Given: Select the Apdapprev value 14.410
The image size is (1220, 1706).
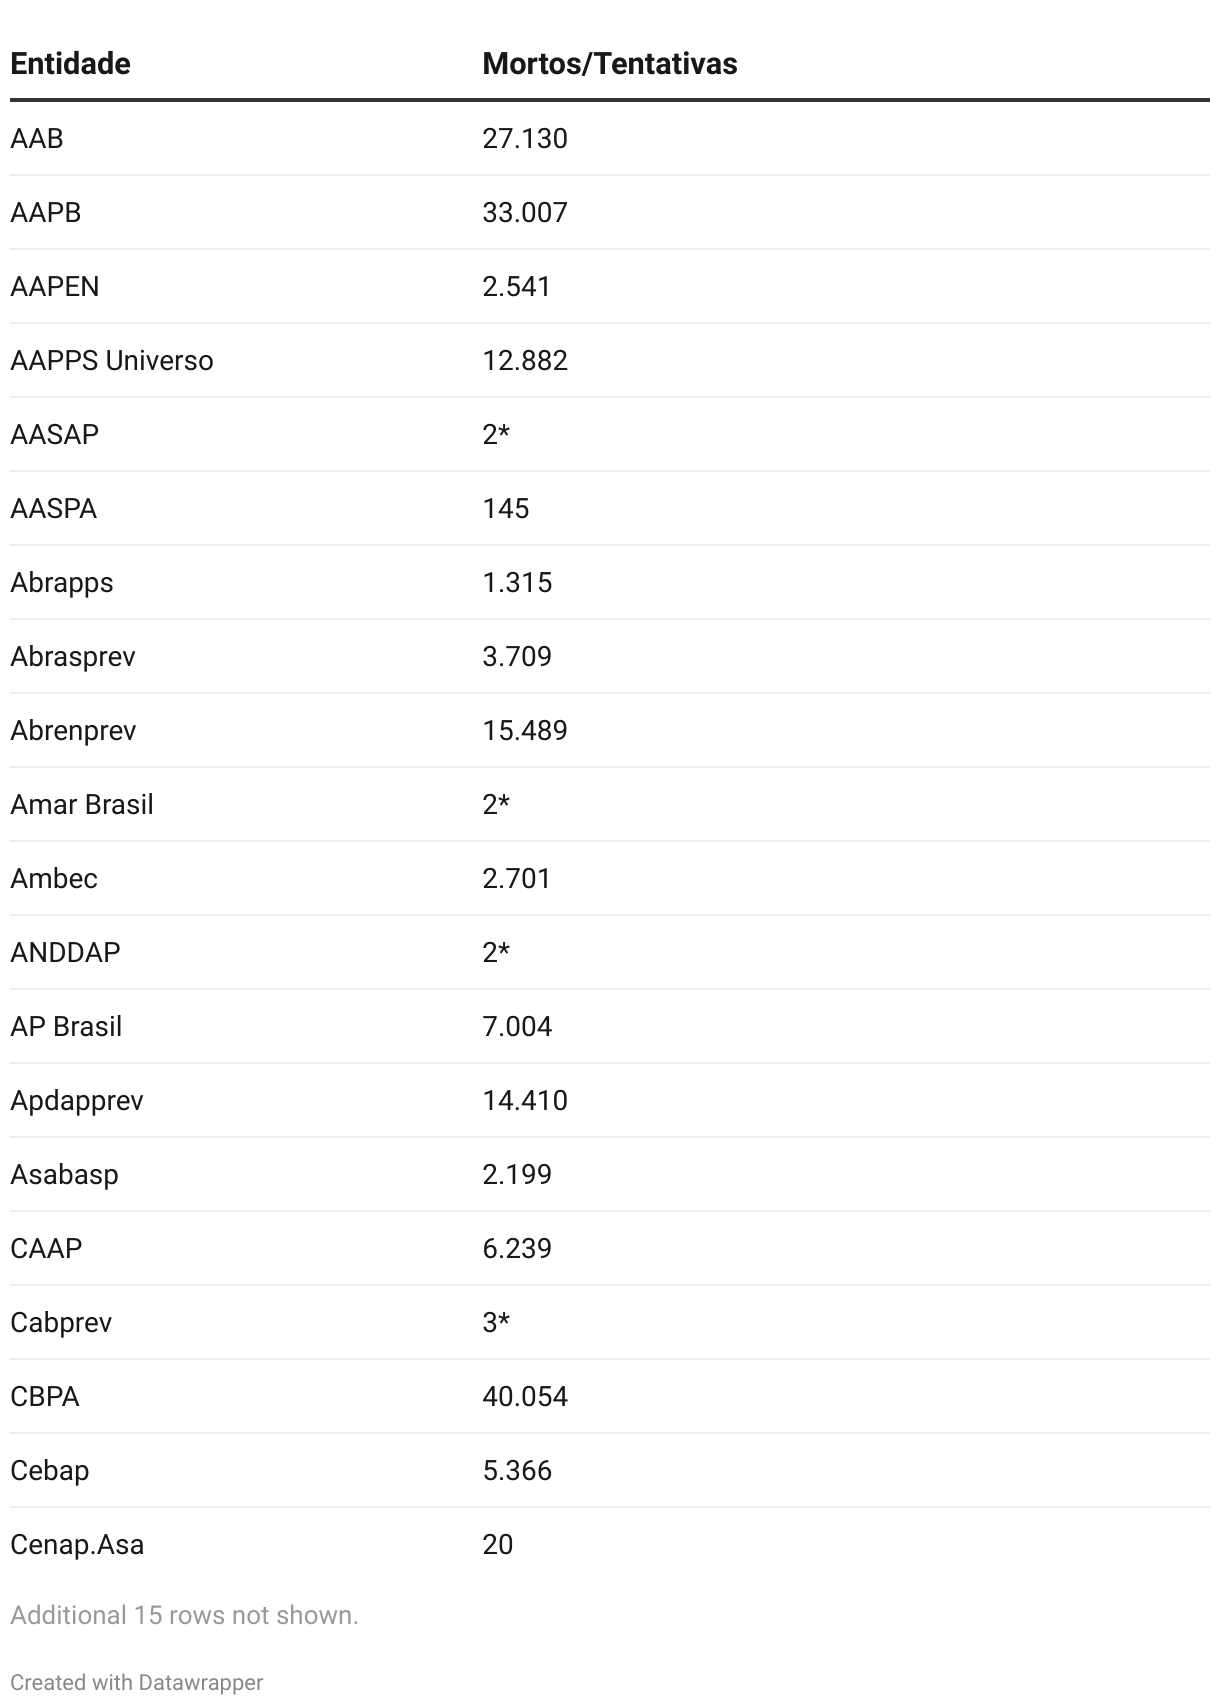Looking at the screenshot, I should (x=524, y=1100).
